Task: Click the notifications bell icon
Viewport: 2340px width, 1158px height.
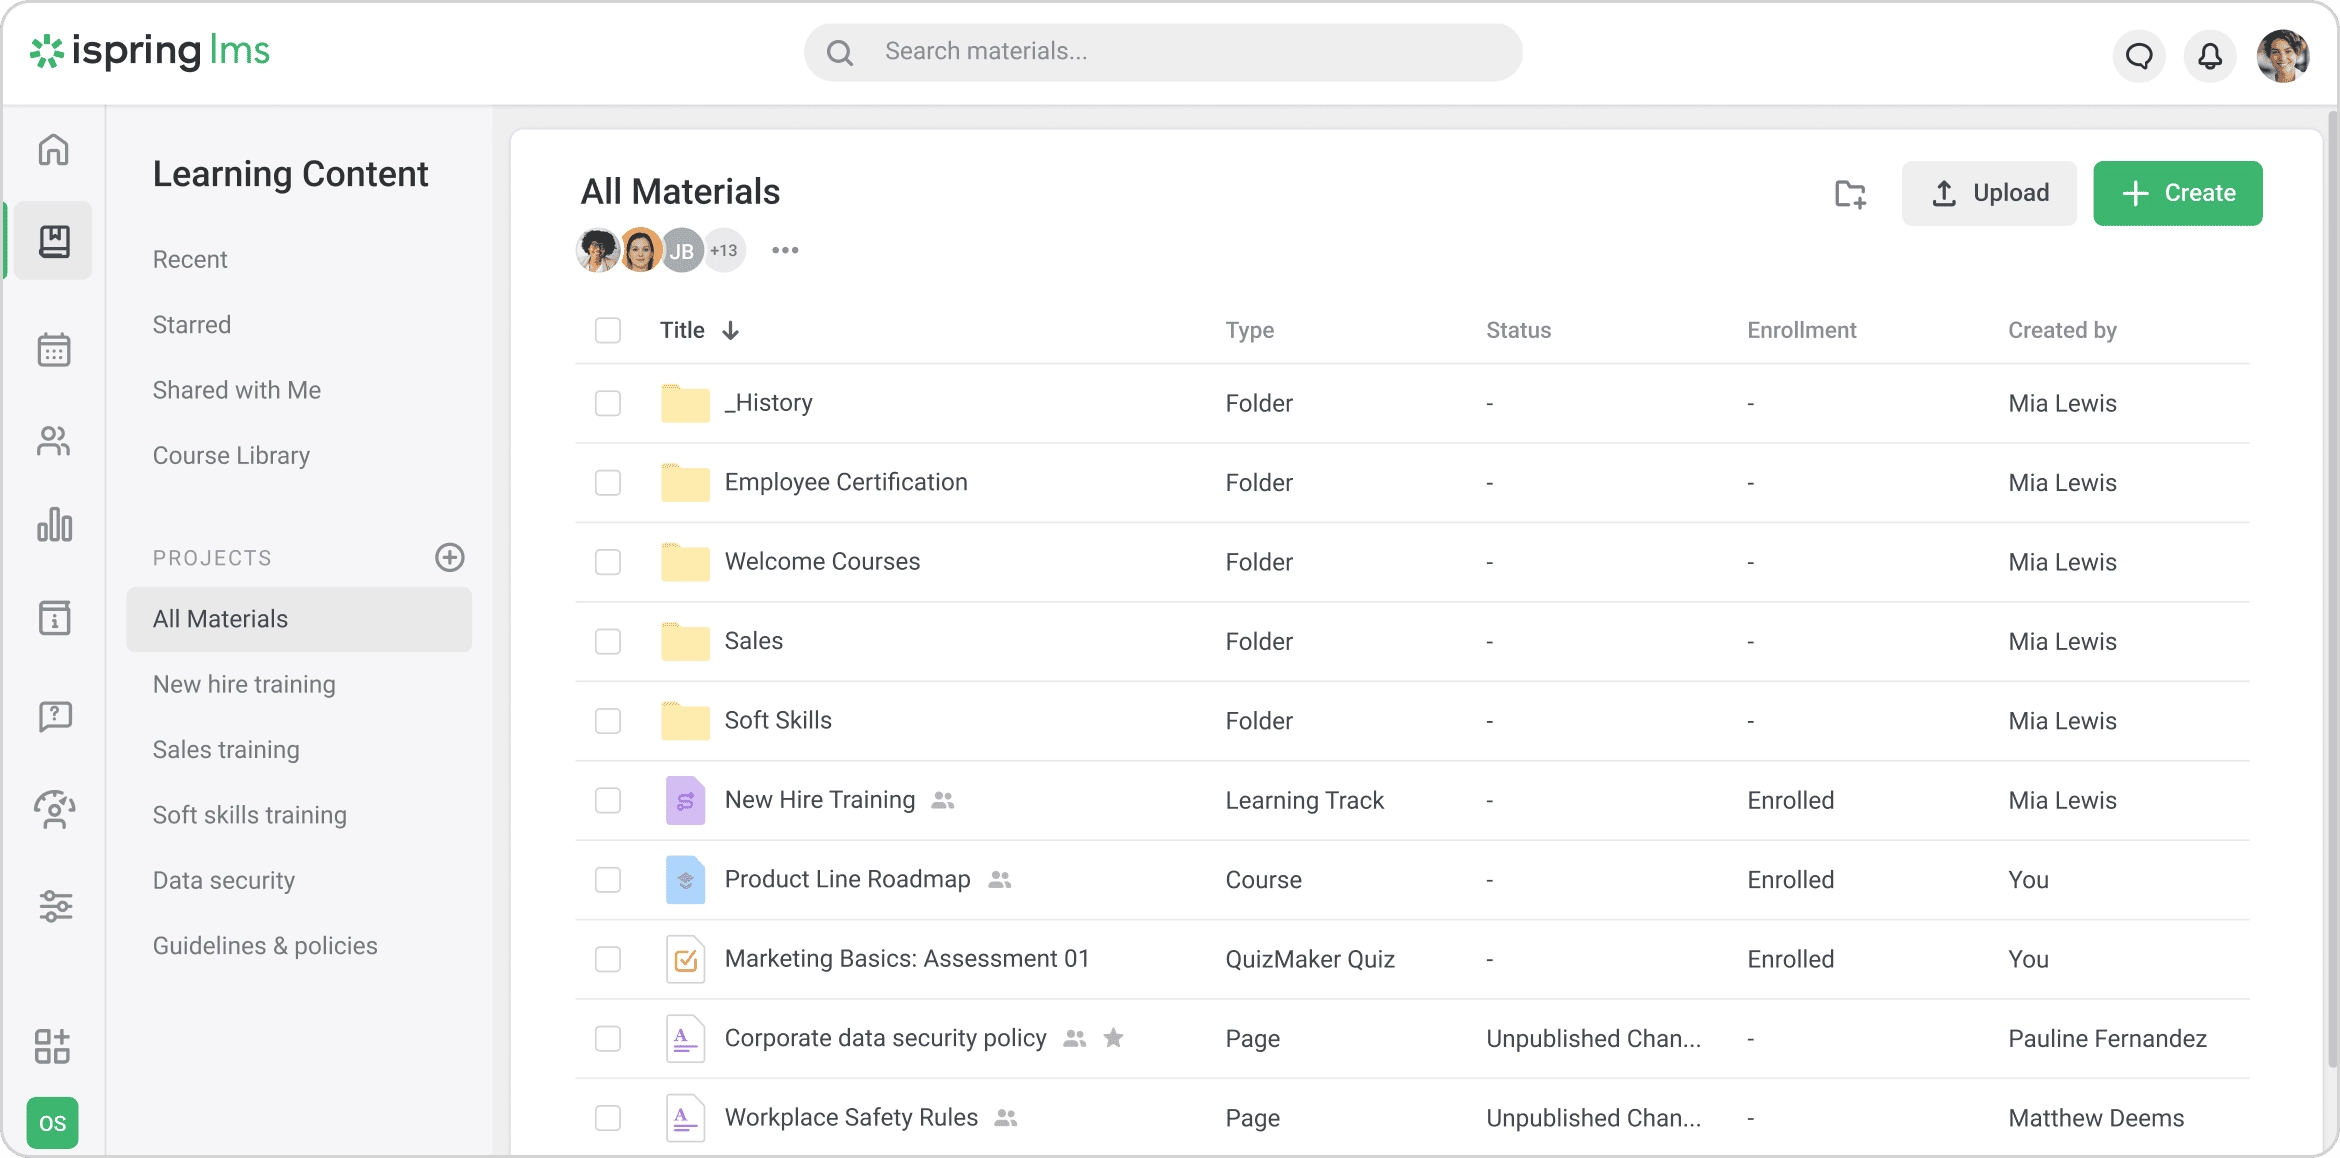Action: coord(2209,56)
